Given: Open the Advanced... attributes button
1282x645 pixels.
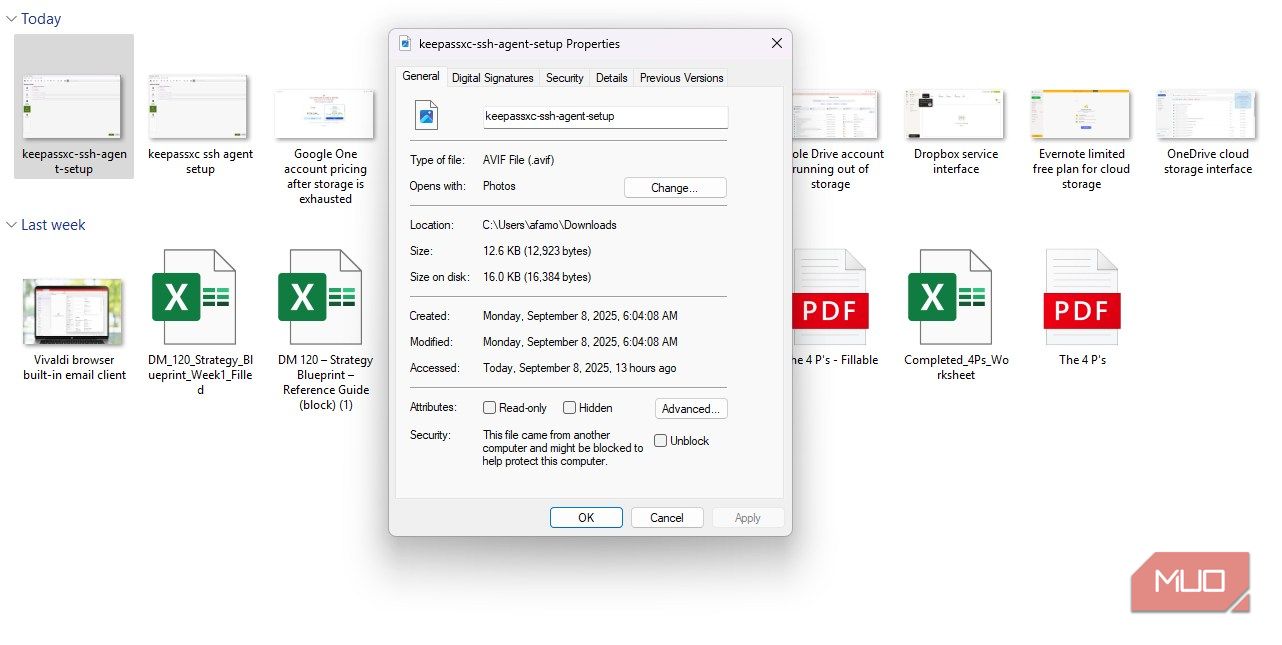Looking at the screenshot, I should point(691,408).
